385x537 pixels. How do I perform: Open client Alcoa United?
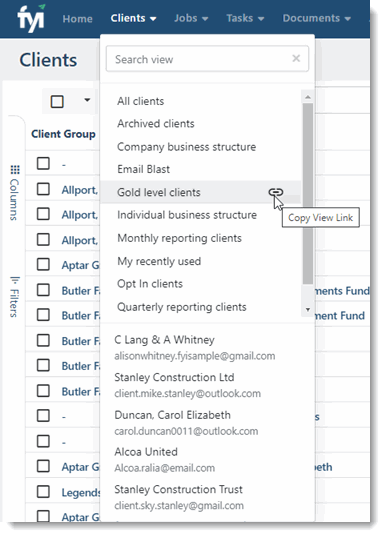tap(146, 452)
